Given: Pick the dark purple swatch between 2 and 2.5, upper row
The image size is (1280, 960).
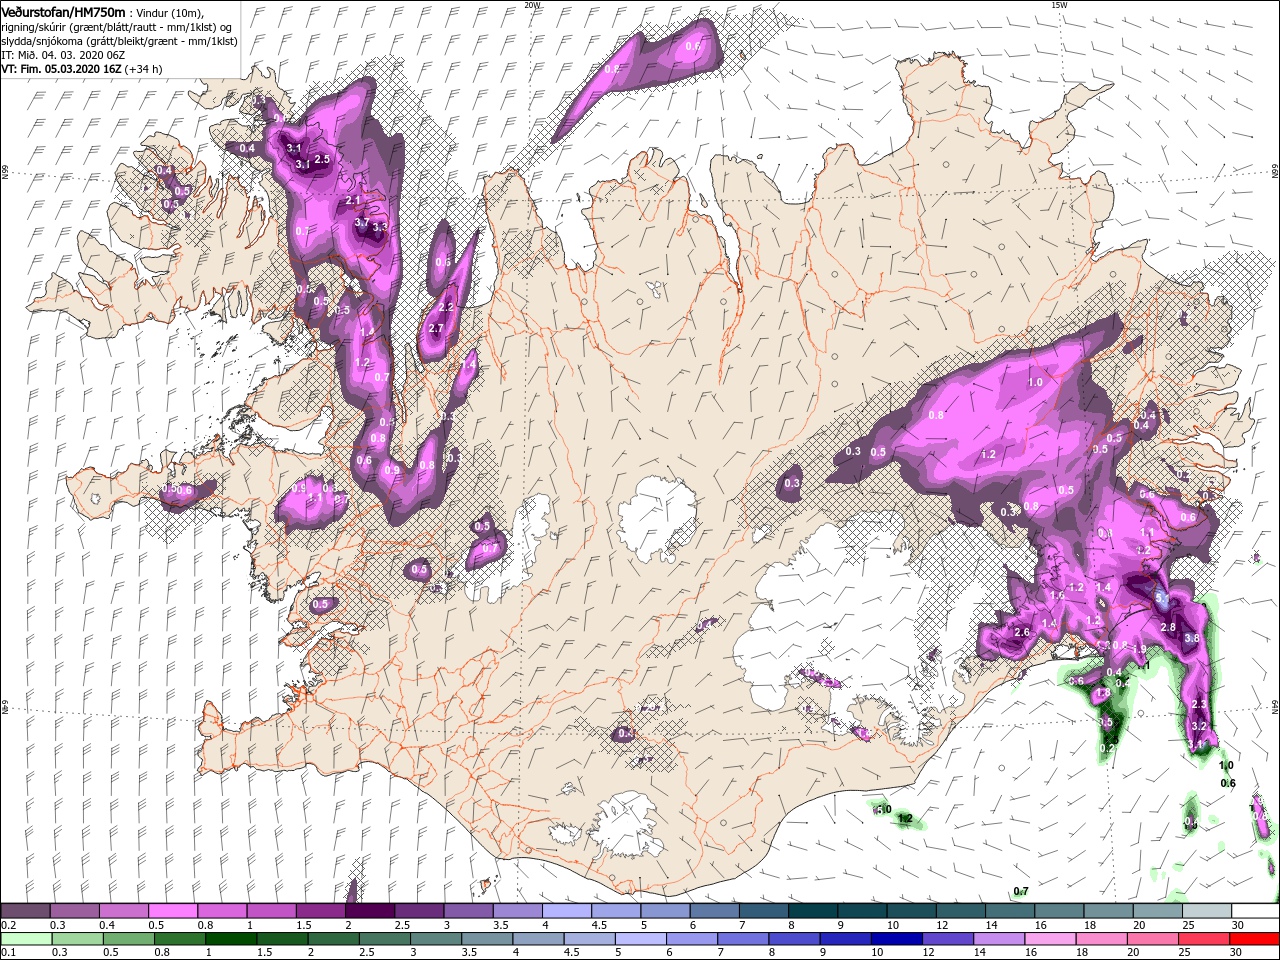Looking at the screenshot, I should click(369, 911).
